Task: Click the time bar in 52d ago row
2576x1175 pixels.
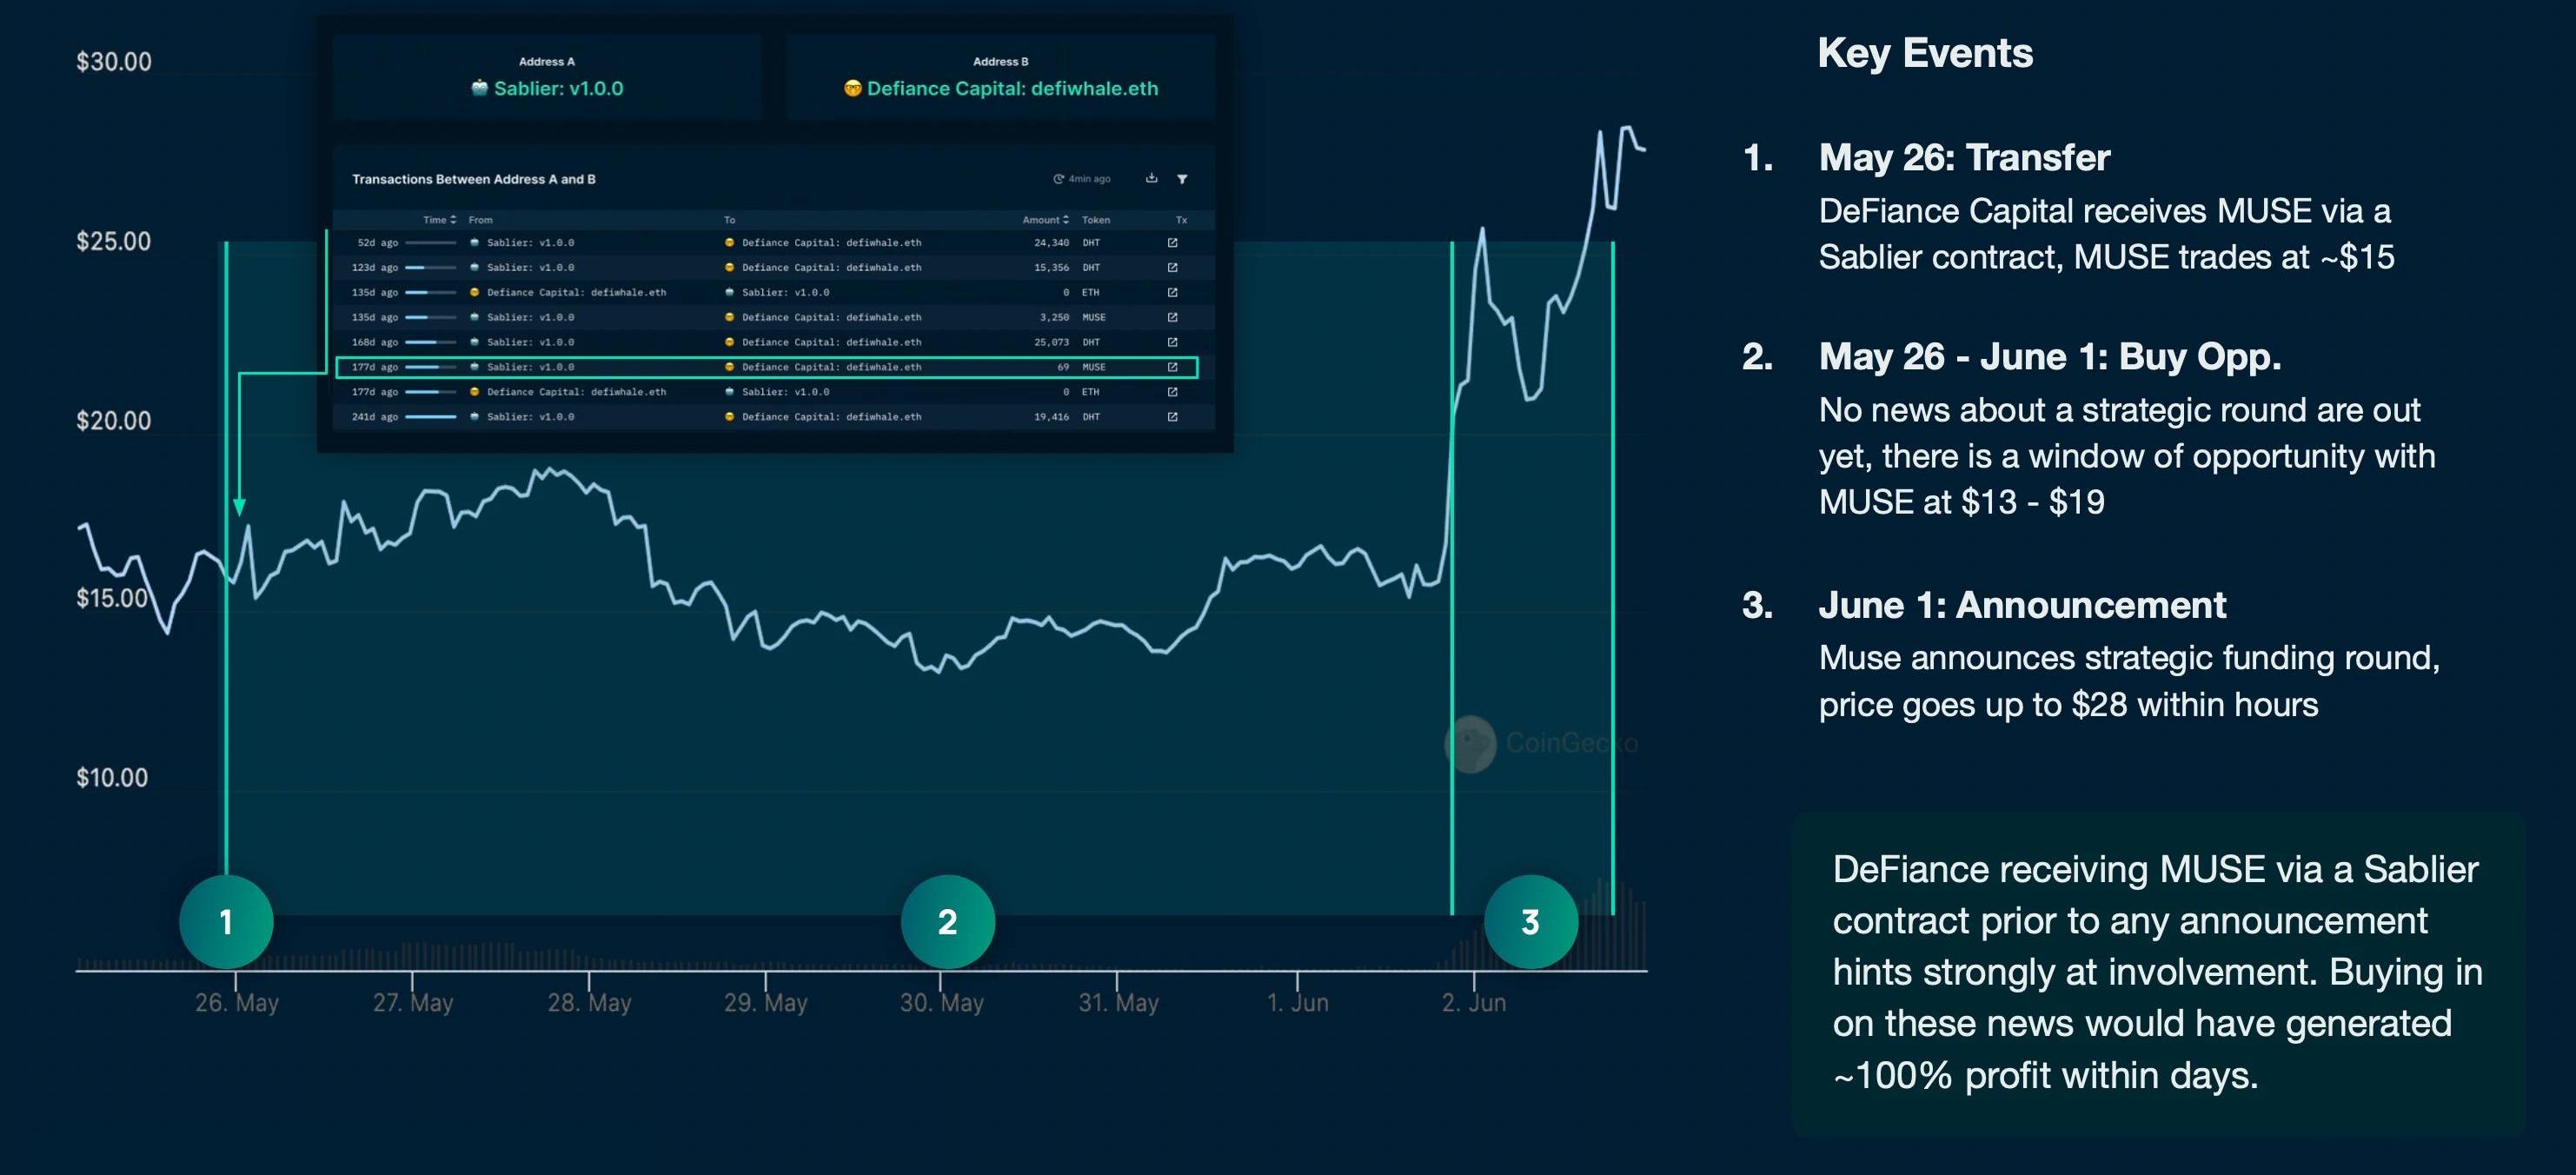Action: pos(431,243)
